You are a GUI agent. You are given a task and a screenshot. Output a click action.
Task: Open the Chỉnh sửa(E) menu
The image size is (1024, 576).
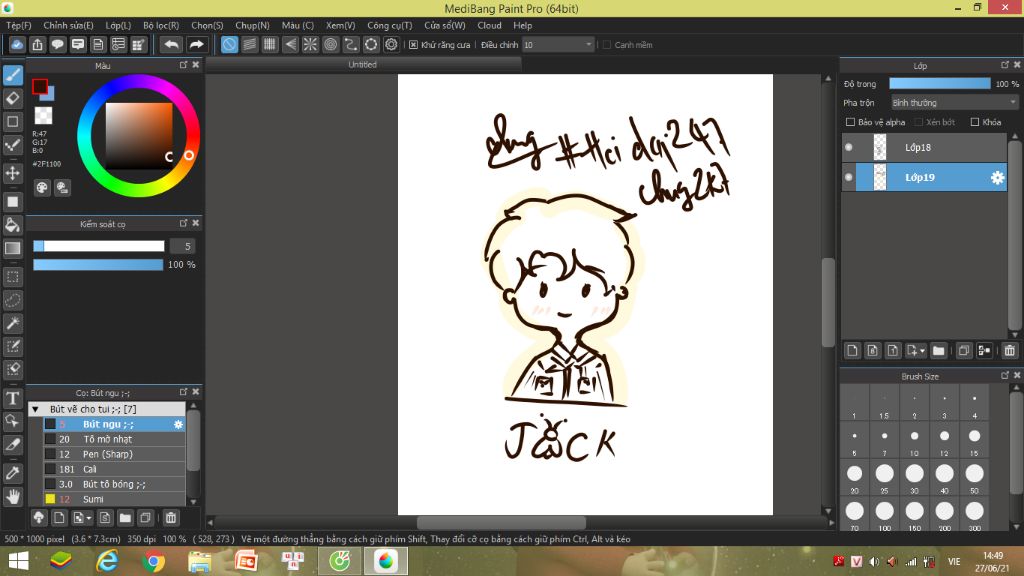[69, 25]
